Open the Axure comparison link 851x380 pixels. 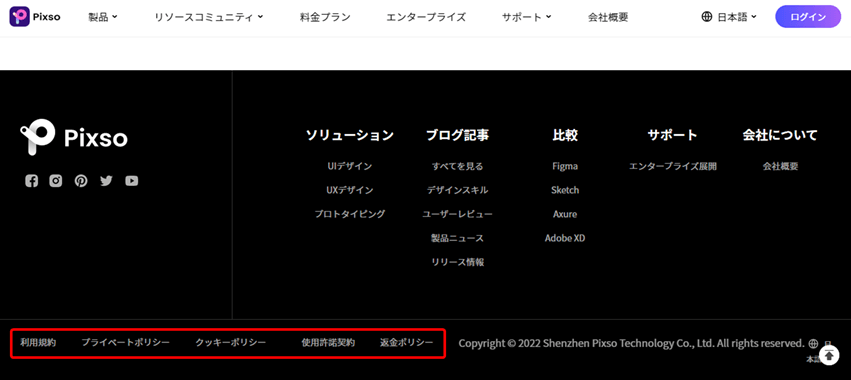tap(565, 214)
